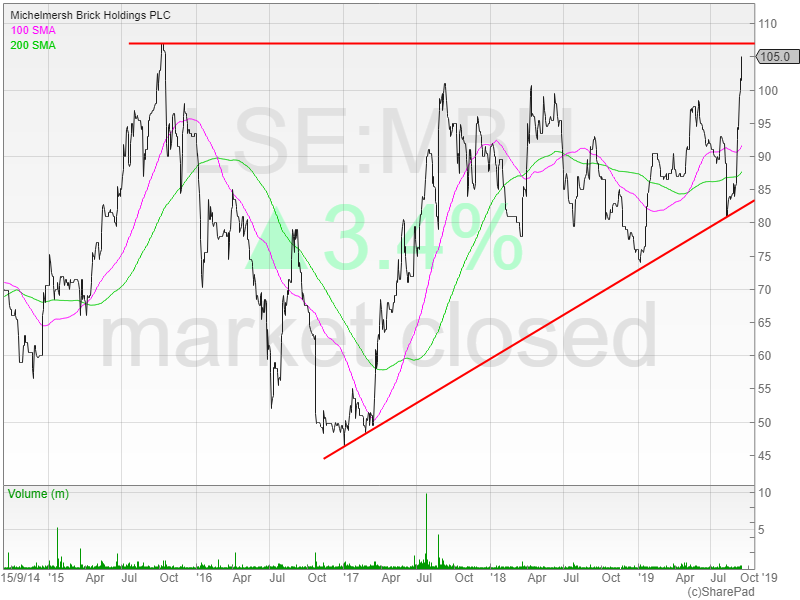Click the 10 value on volume axis
The image size is (800, 600).
764,493
